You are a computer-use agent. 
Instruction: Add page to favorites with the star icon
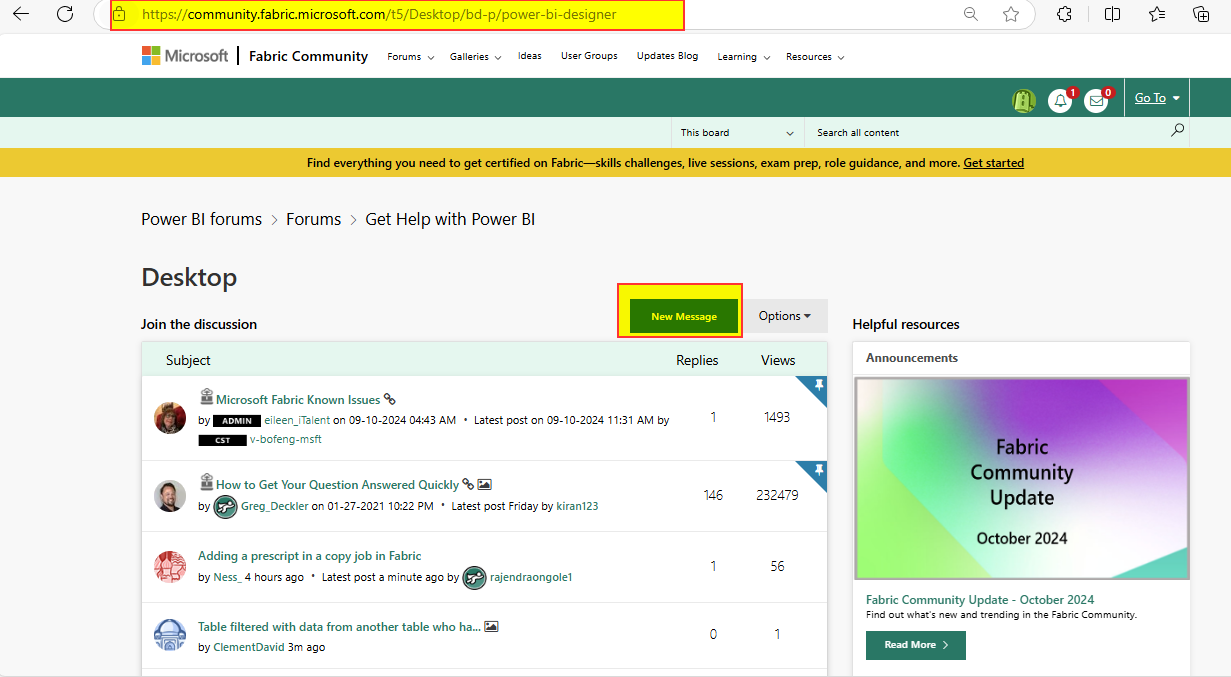pos(1011,14)
